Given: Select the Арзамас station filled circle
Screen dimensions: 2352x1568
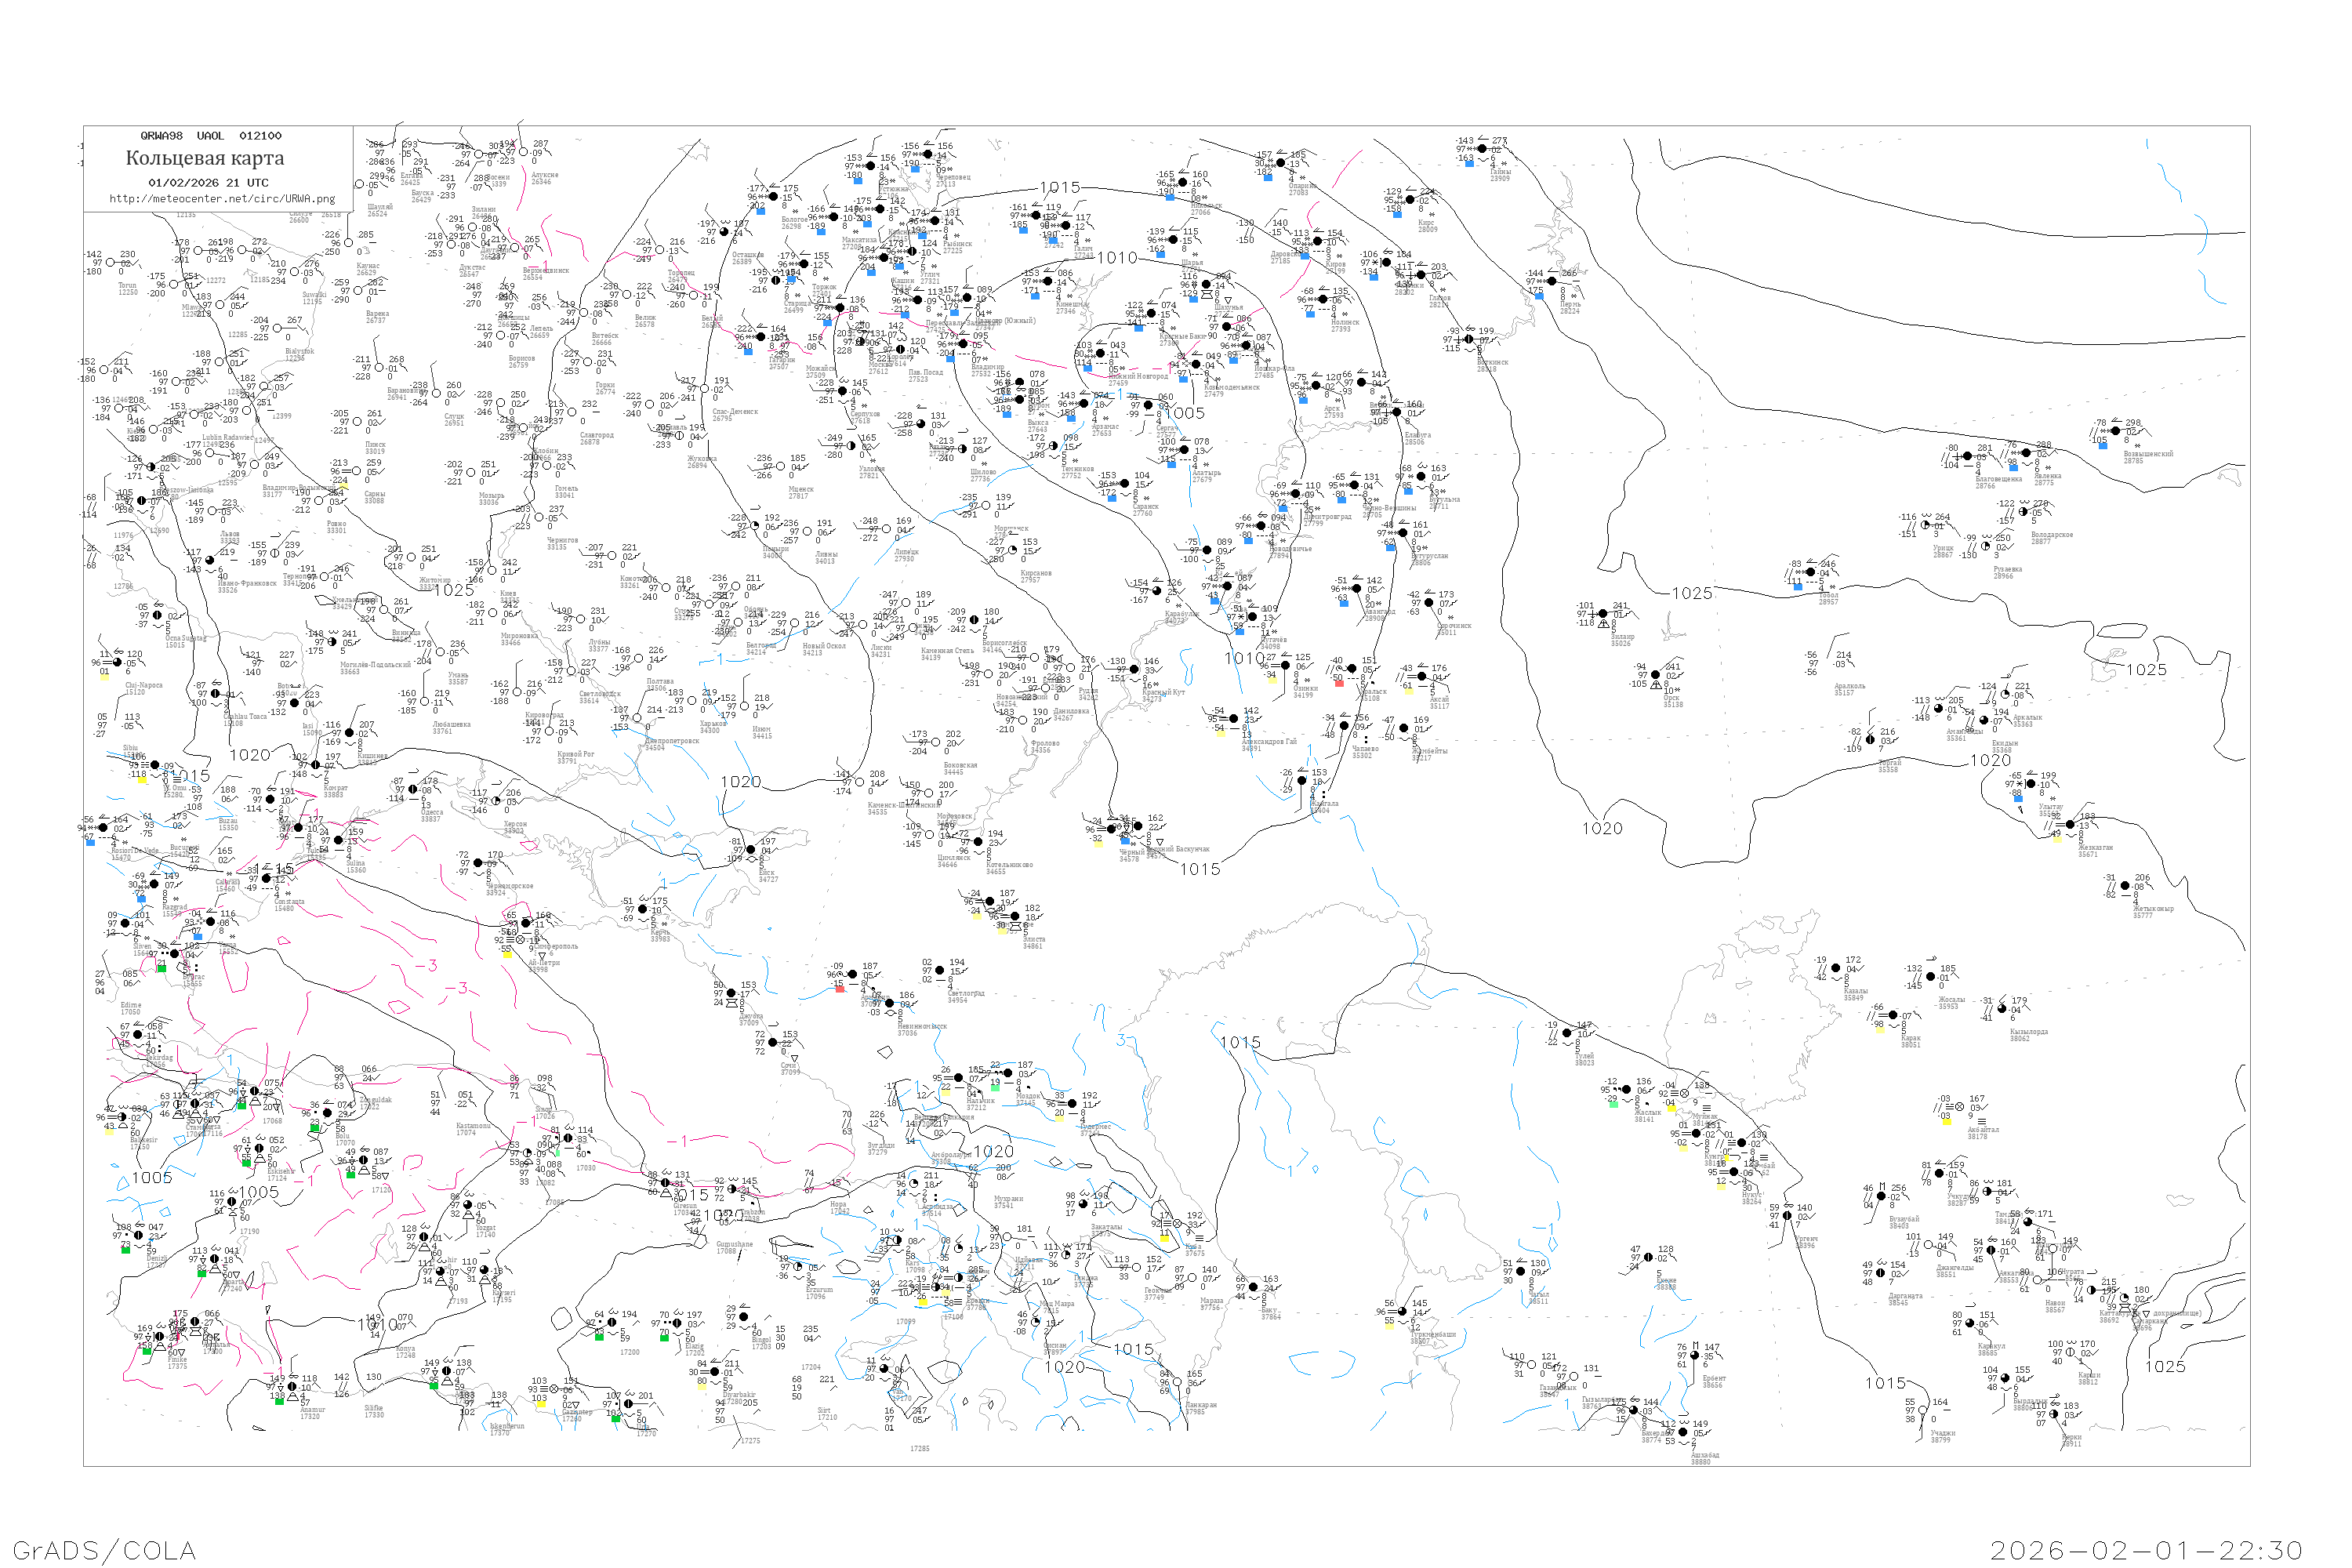Looking at the screenshot, I should point(1084,404).
